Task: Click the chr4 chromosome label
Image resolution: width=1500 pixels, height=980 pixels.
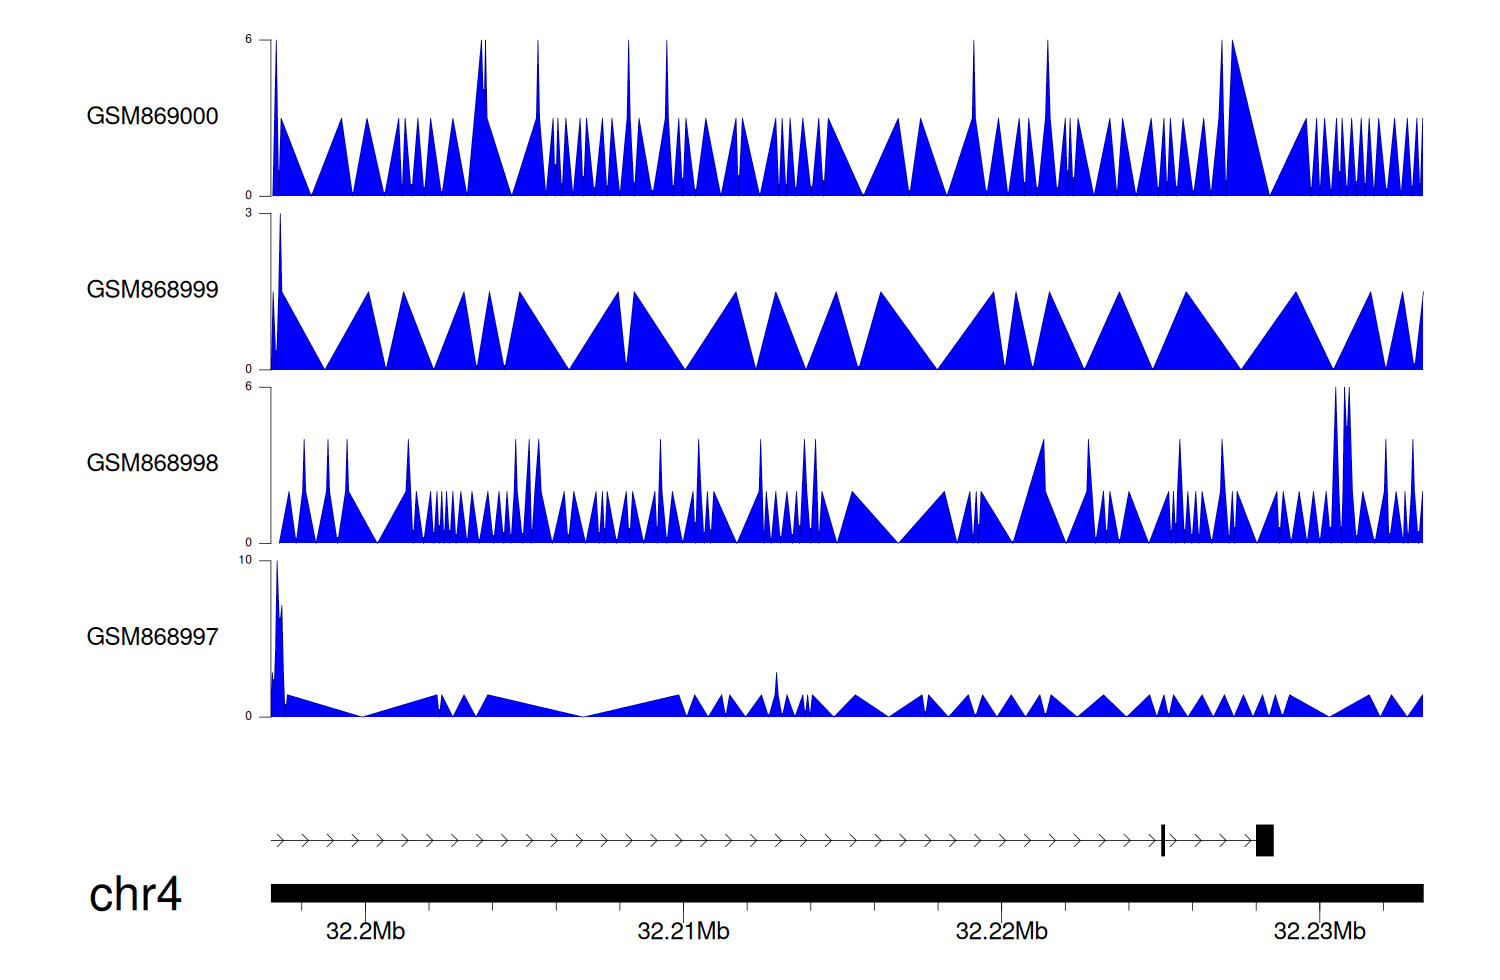Action: [x=135, y=894]
